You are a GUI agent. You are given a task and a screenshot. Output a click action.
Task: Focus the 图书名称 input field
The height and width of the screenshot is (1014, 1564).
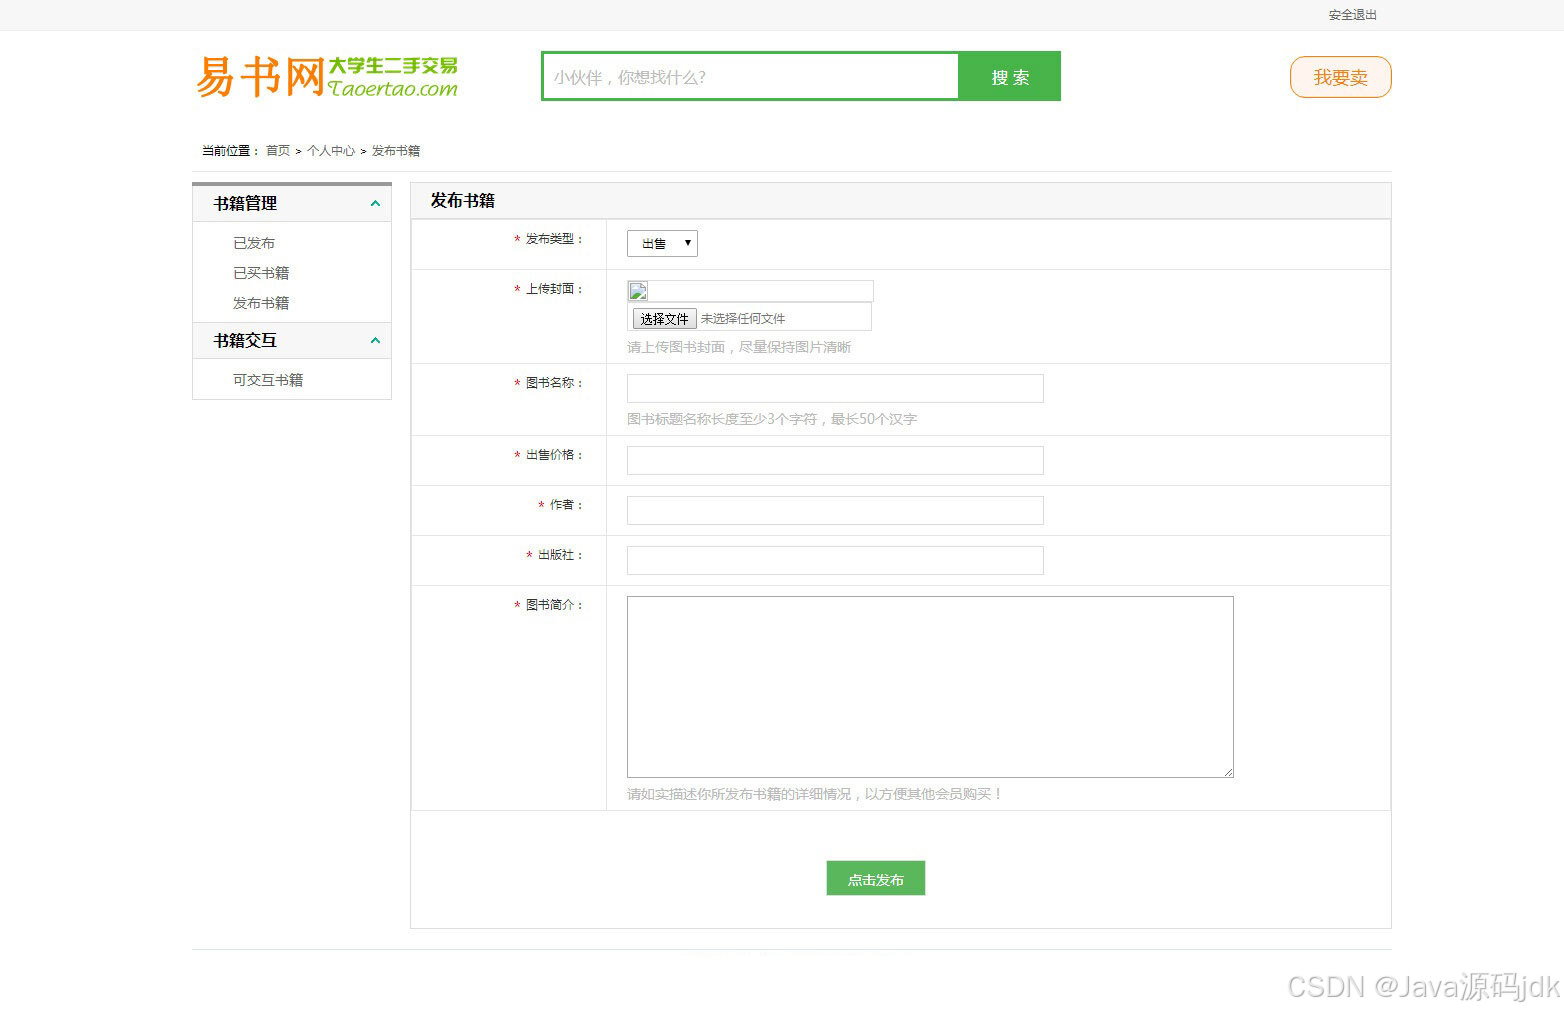click(x=835, y=388)
